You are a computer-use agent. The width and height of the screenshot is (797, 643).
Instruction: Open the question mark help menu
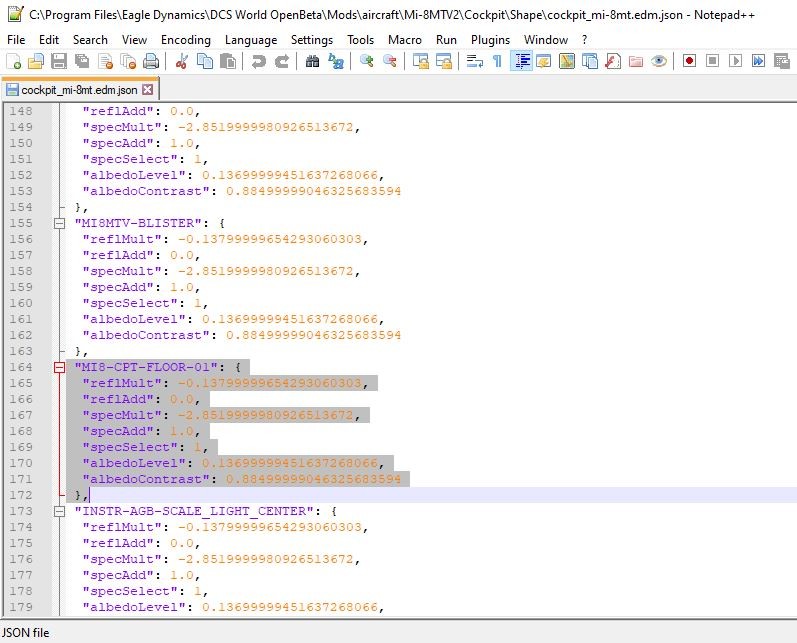(x=585, y=40)
